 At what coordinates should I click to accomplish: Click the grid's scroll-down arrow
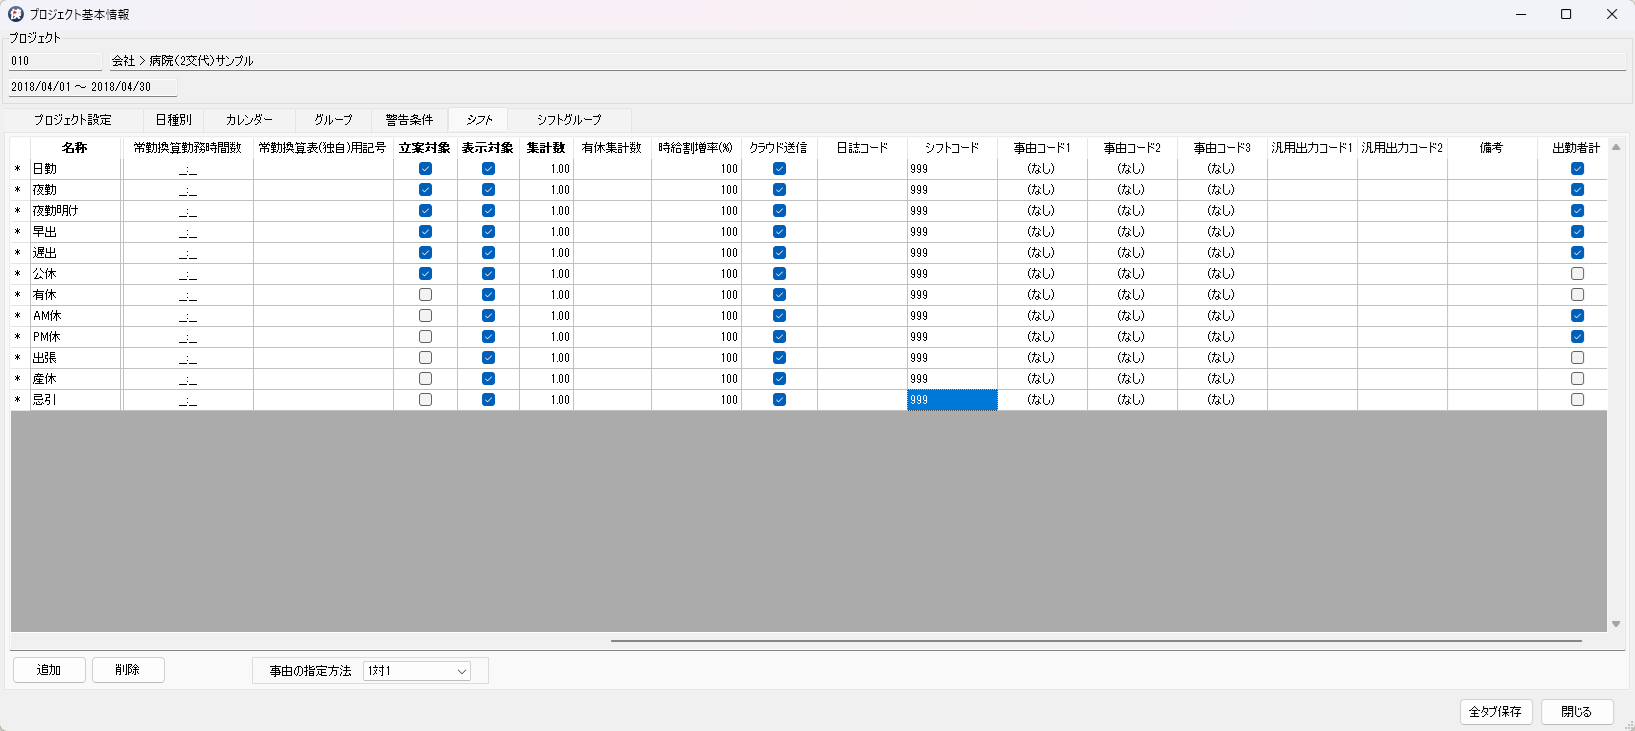point(1616,624)
